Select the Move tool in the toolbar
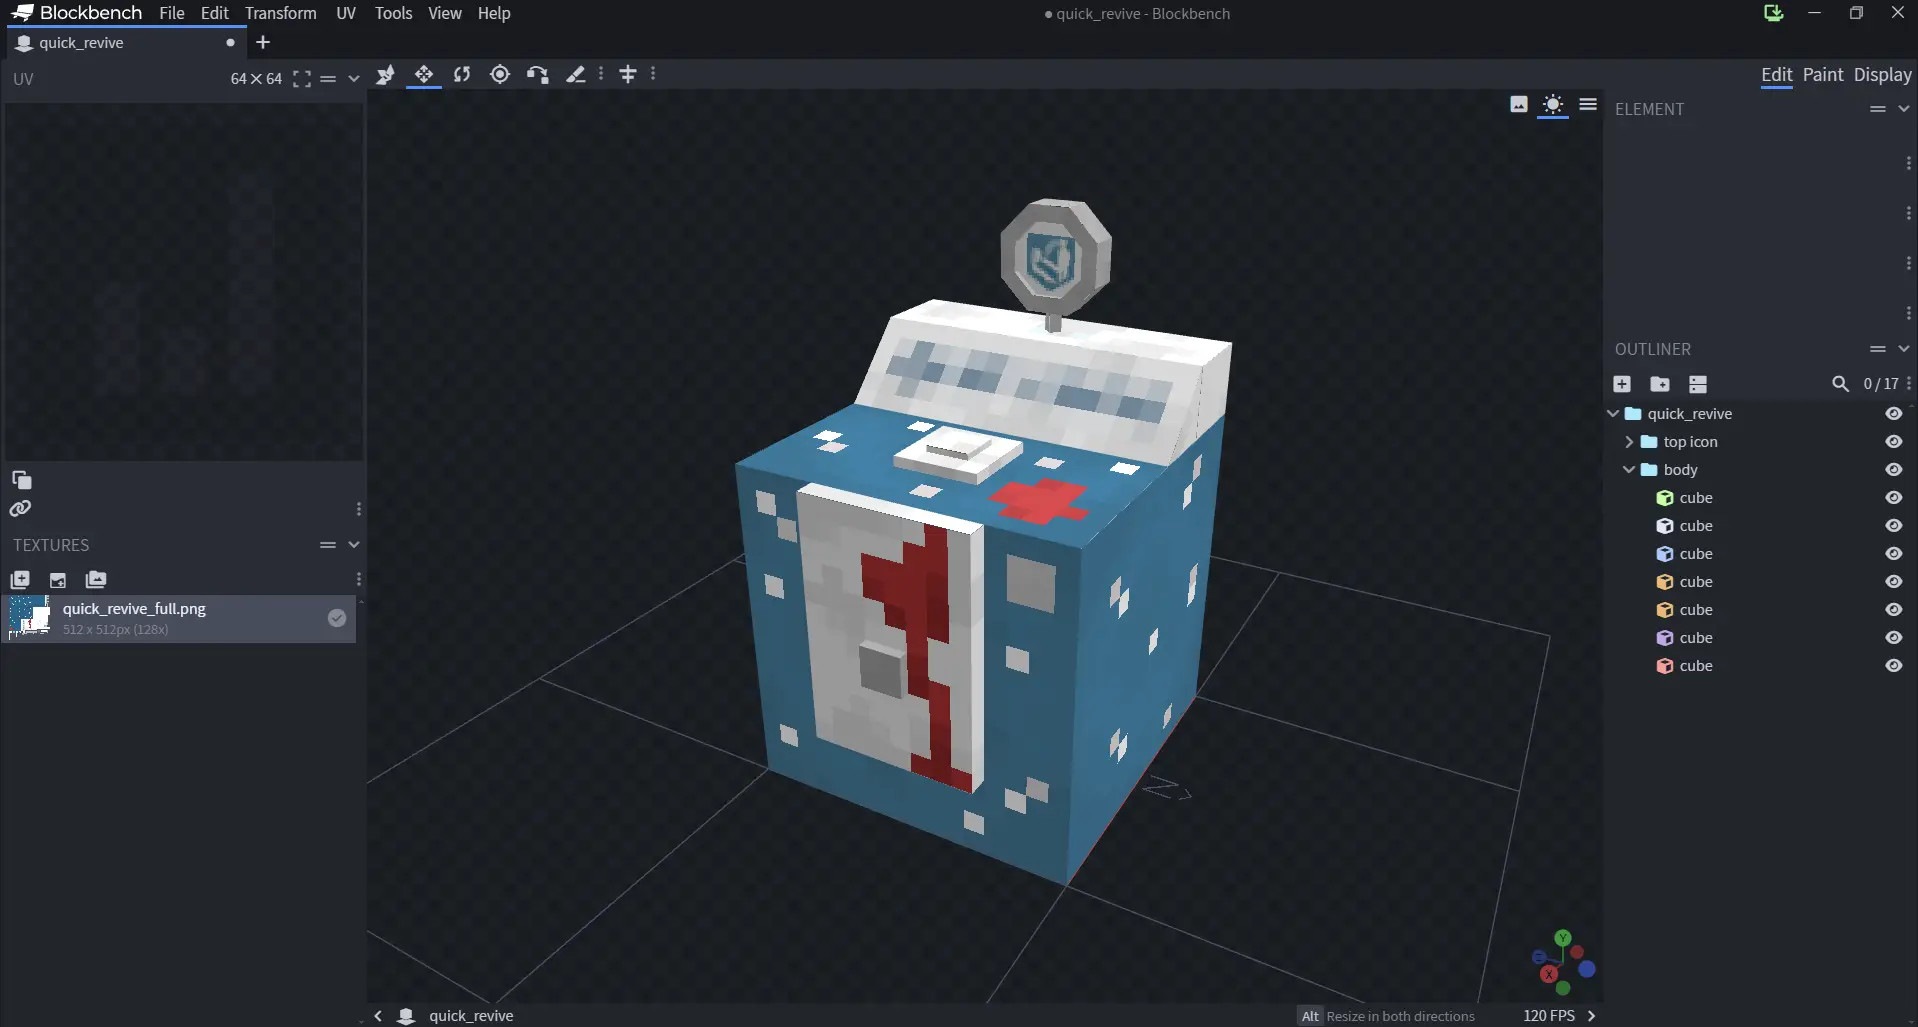 424,74
